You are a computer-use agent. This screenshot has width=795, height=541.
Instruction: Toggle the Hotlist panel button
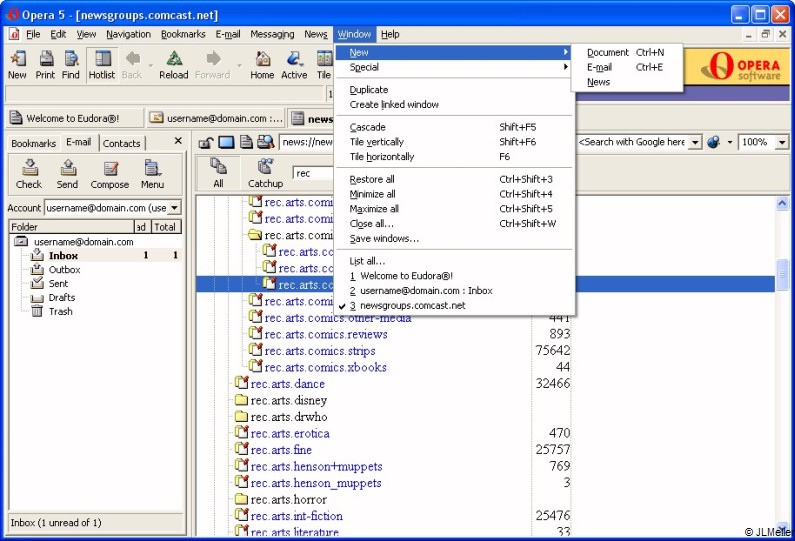pos(102,65)
